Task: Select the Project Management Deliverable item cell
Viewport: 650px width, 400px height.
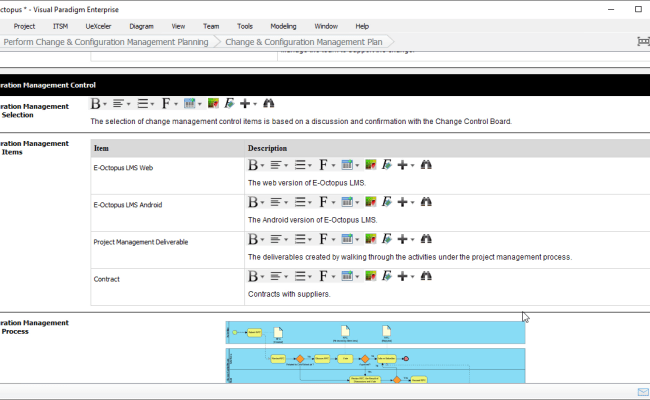Action: pyautogui.click(x=167, y=250)
